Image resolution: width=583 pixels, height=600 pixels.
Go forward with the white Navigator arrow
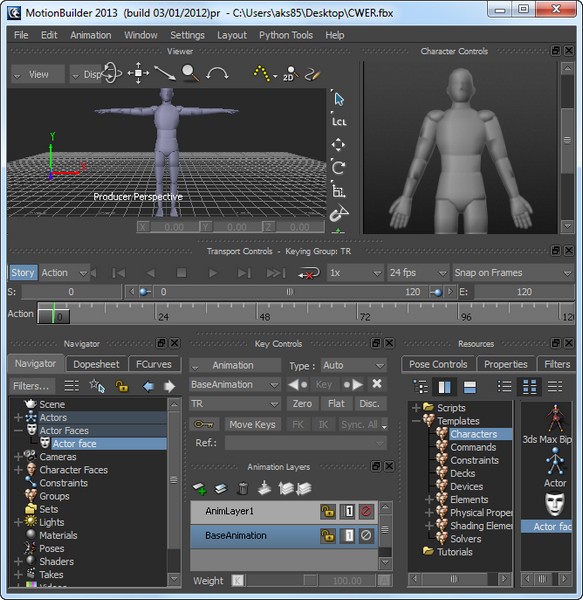(169, 386)
